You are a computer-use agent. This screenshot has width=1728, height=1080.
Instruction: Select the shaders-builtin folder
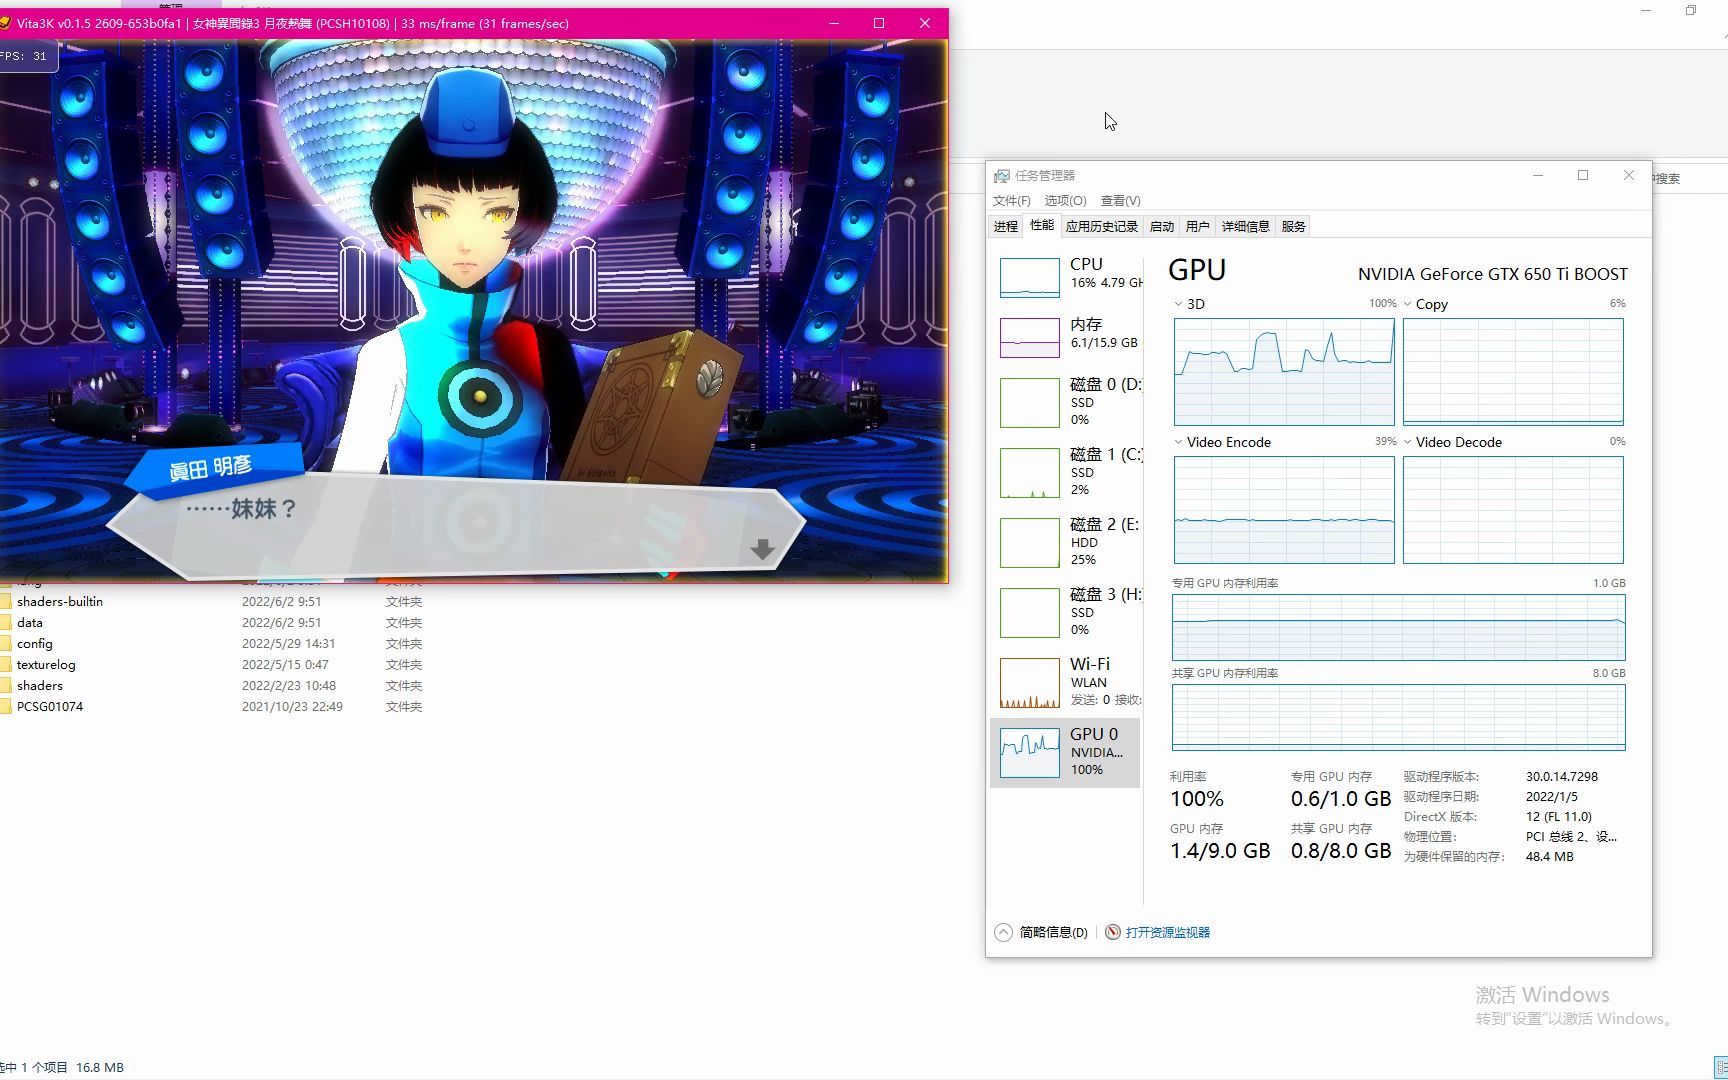tap(60, 602)
